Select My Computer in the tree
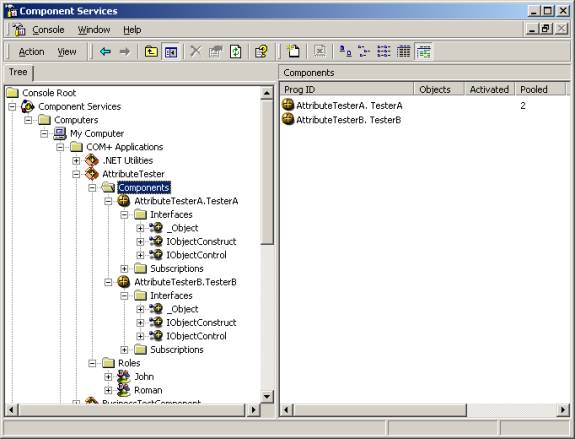This screenshot has height=439, width=575. pyautogui.click(x=97, y=133)
